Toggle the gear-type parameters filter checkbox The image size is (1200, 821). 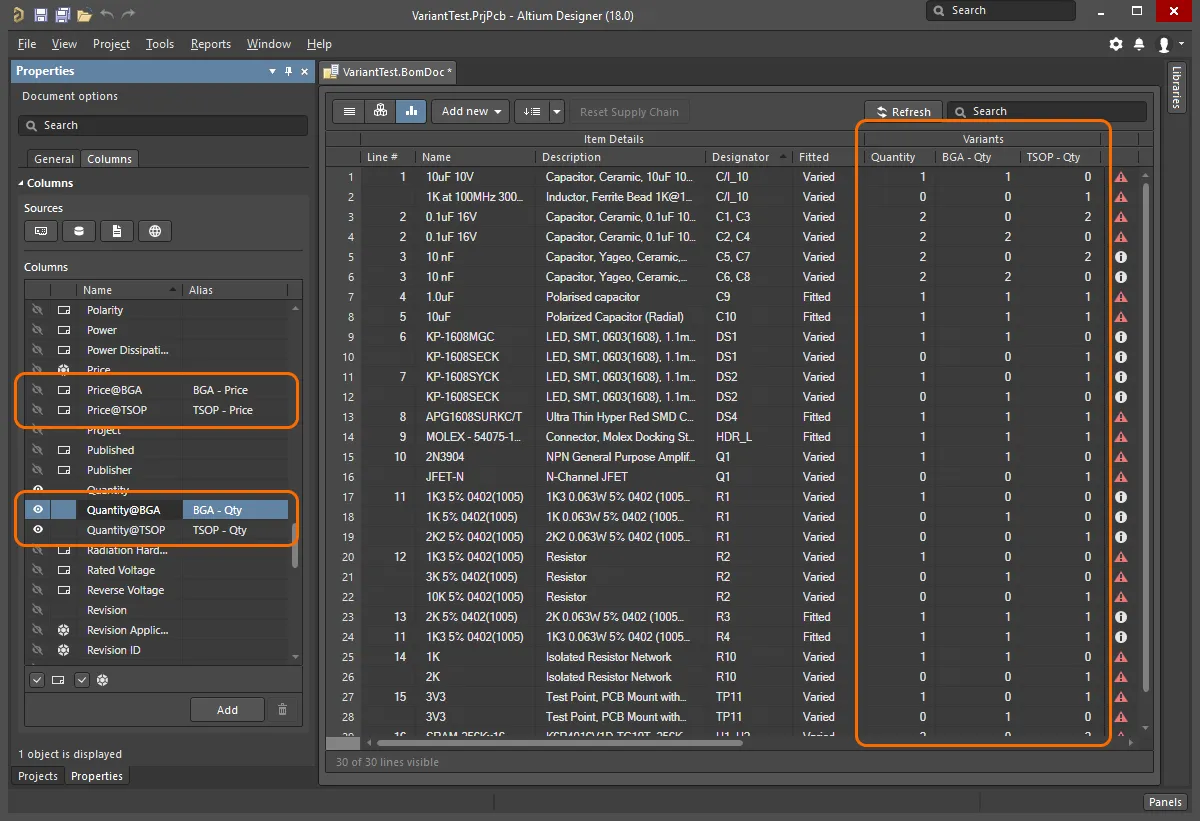coord(82,680)
